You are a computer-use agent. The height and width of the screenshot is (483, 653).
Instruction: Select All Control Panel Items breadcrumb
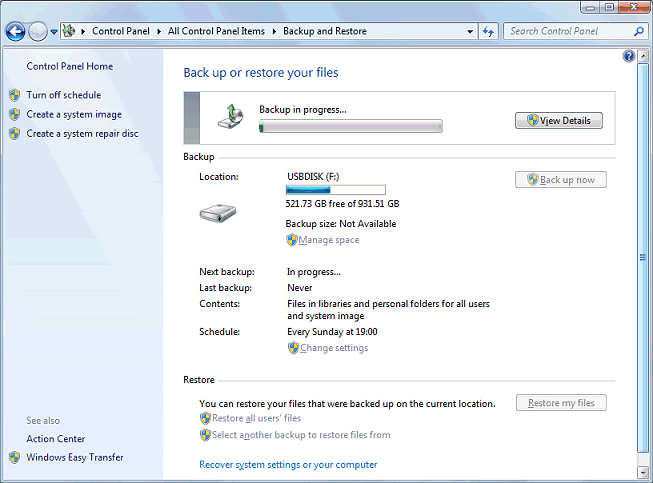216,31
